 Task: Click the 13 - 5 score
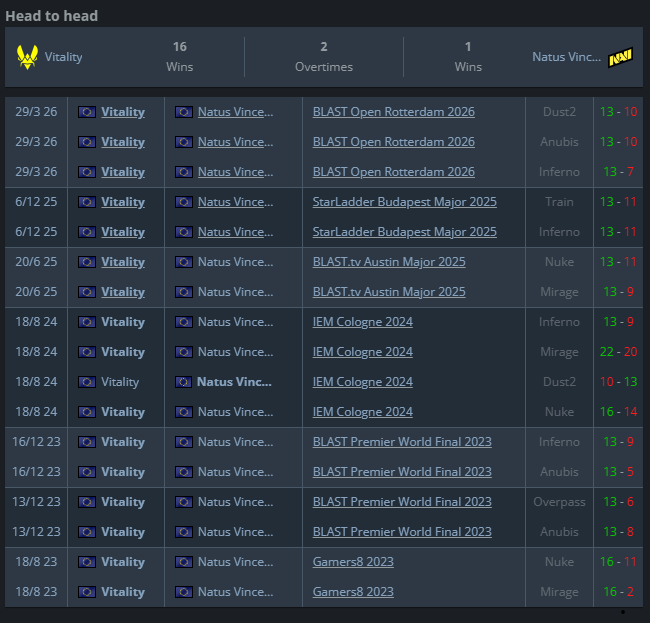click(x=618, y=472)
